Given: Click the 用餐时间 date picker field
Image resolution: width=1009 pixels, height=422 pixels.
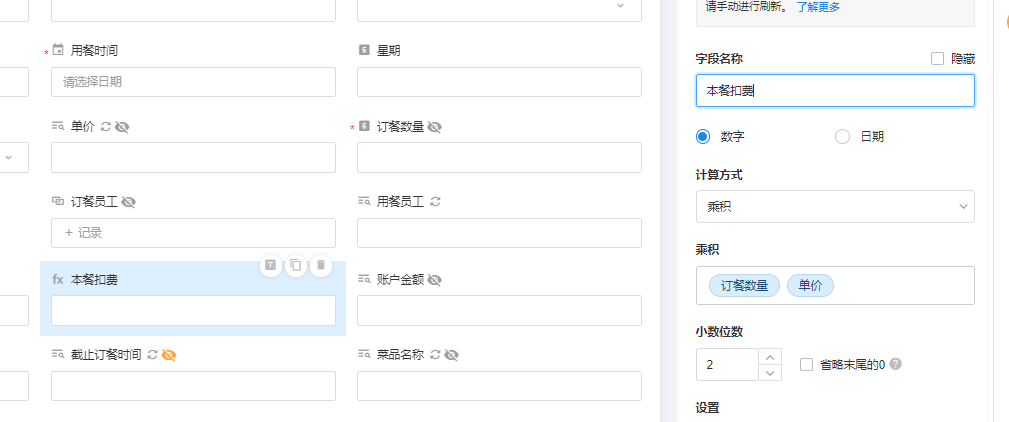Looking at the screenshot, I should coord(193,82).
